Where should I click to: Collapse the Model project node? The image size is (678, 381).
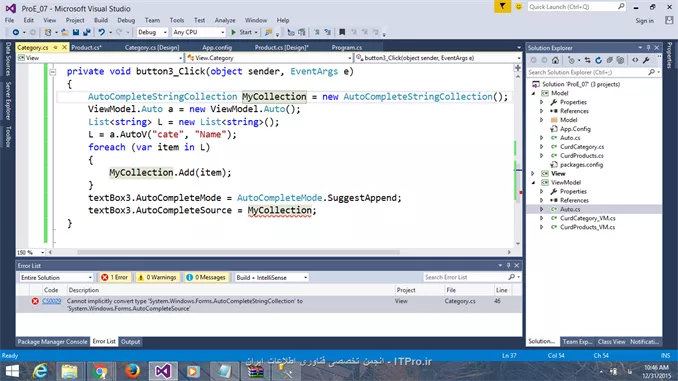(x=533, y=93)
